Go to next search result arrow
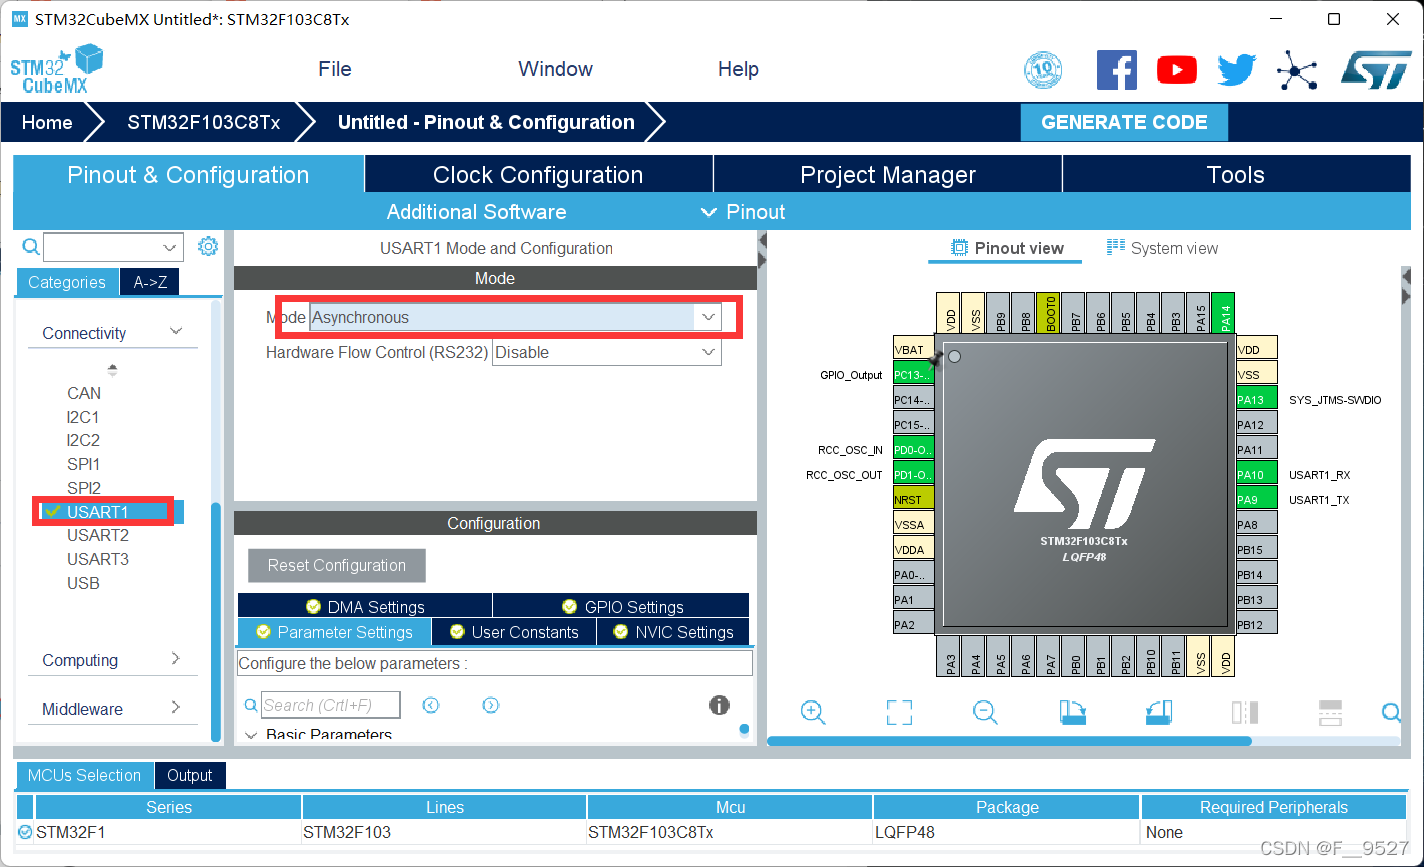The height and width of the screenshot is (867, 1424). pos(490,705)
